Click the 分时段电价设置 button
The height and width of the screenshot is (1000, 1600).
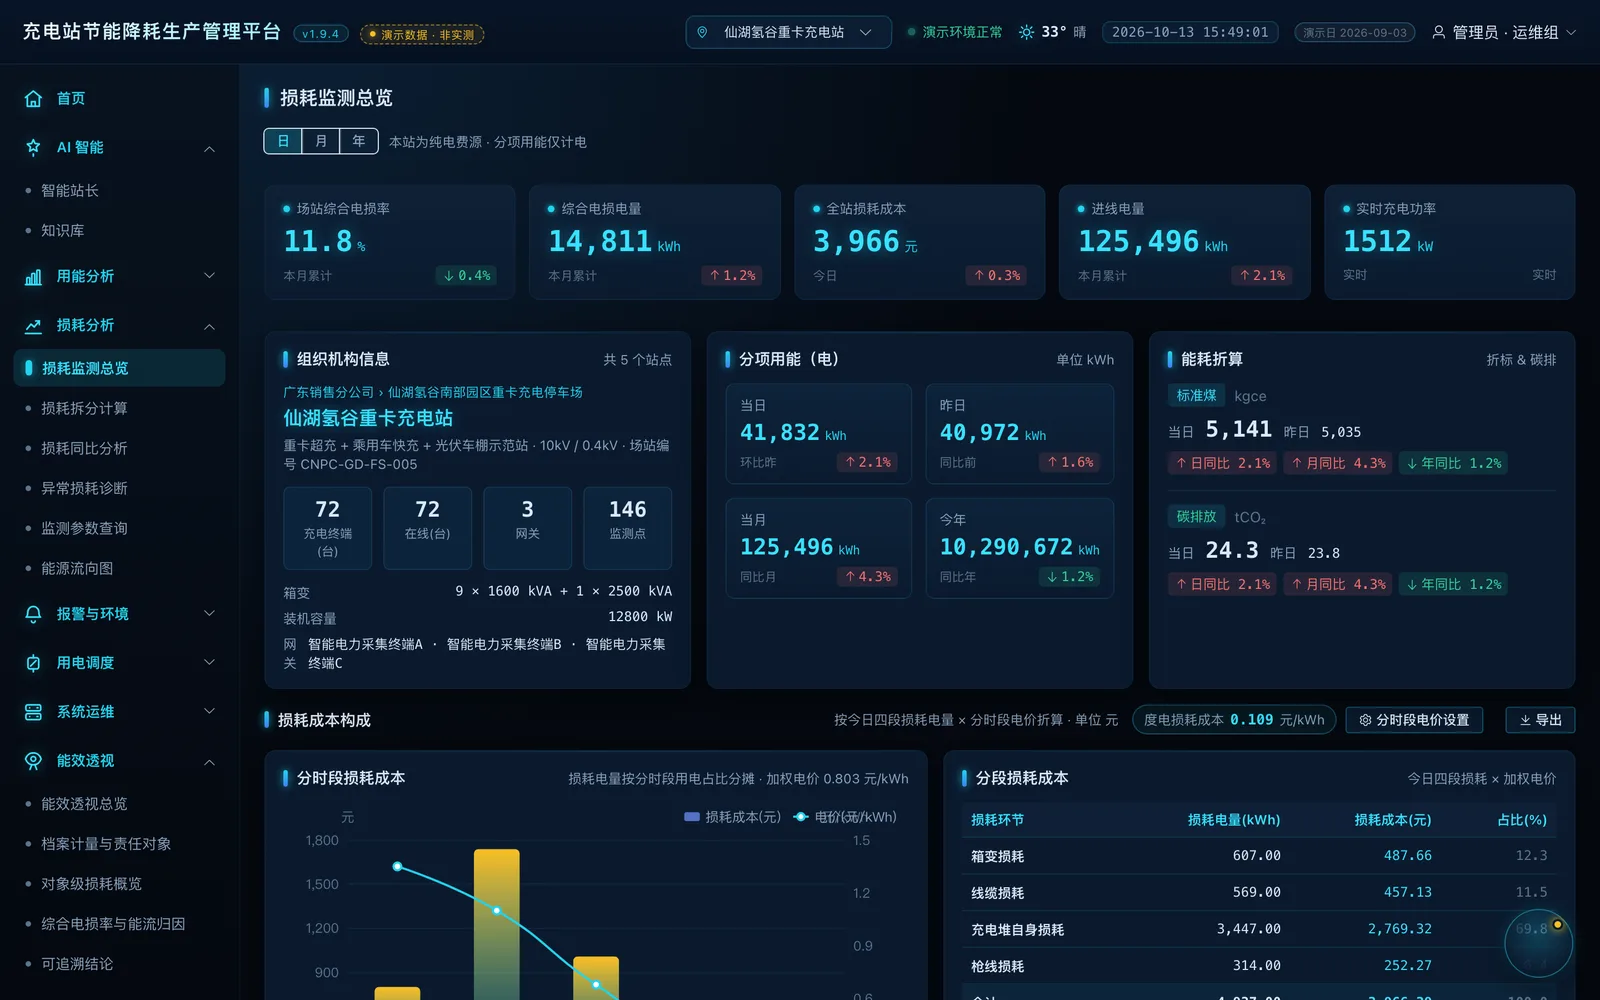click(x=1414, y=720)
